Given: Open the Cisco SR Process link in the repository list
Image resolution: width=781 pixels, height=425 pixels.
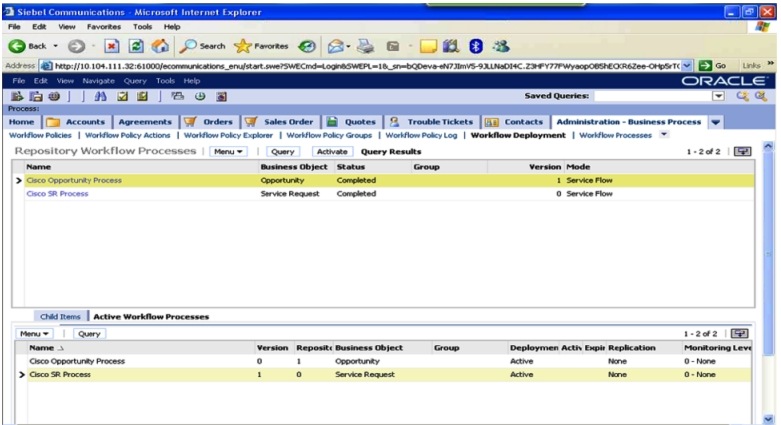Looking at the screenshot, I should (55, 194).
